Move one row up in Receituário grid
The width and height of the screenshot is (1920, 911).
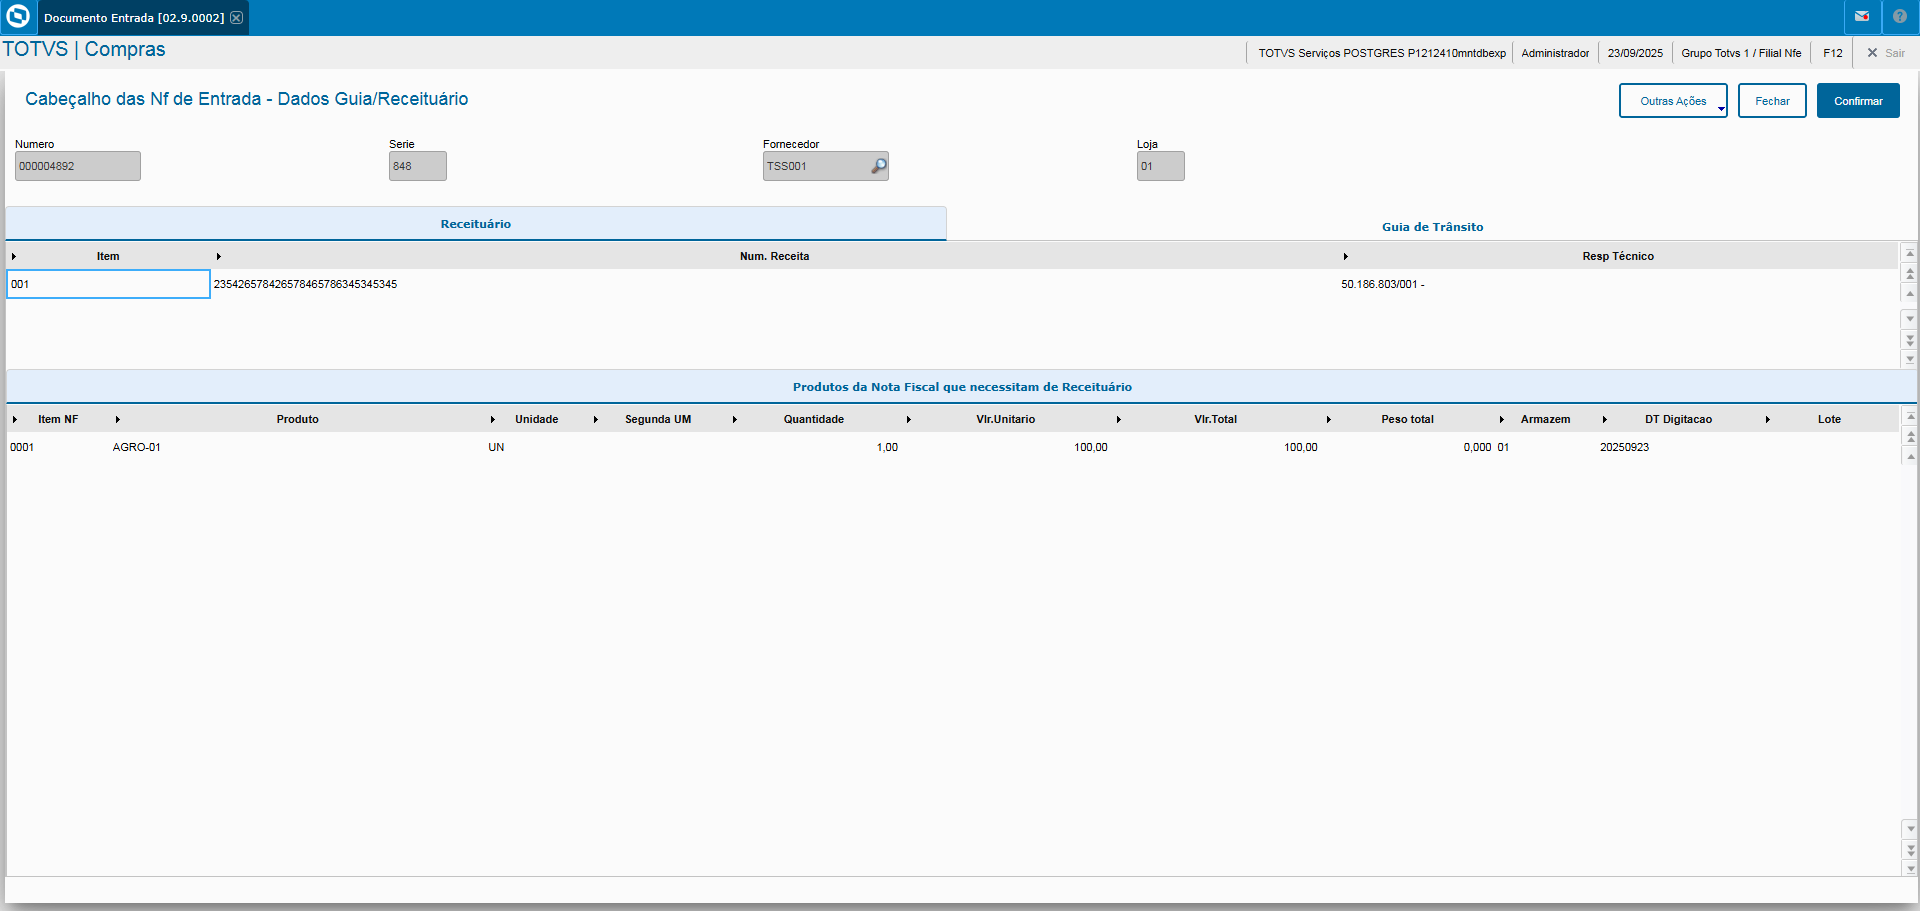point(1910,293)
